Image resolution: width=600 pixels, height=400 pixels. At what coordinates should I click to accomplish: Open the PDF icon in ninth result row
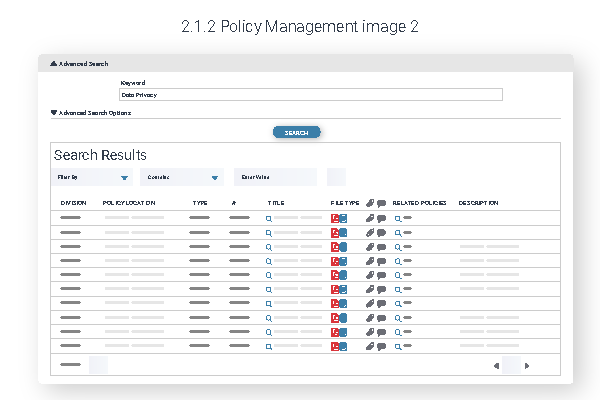[335, 332]
